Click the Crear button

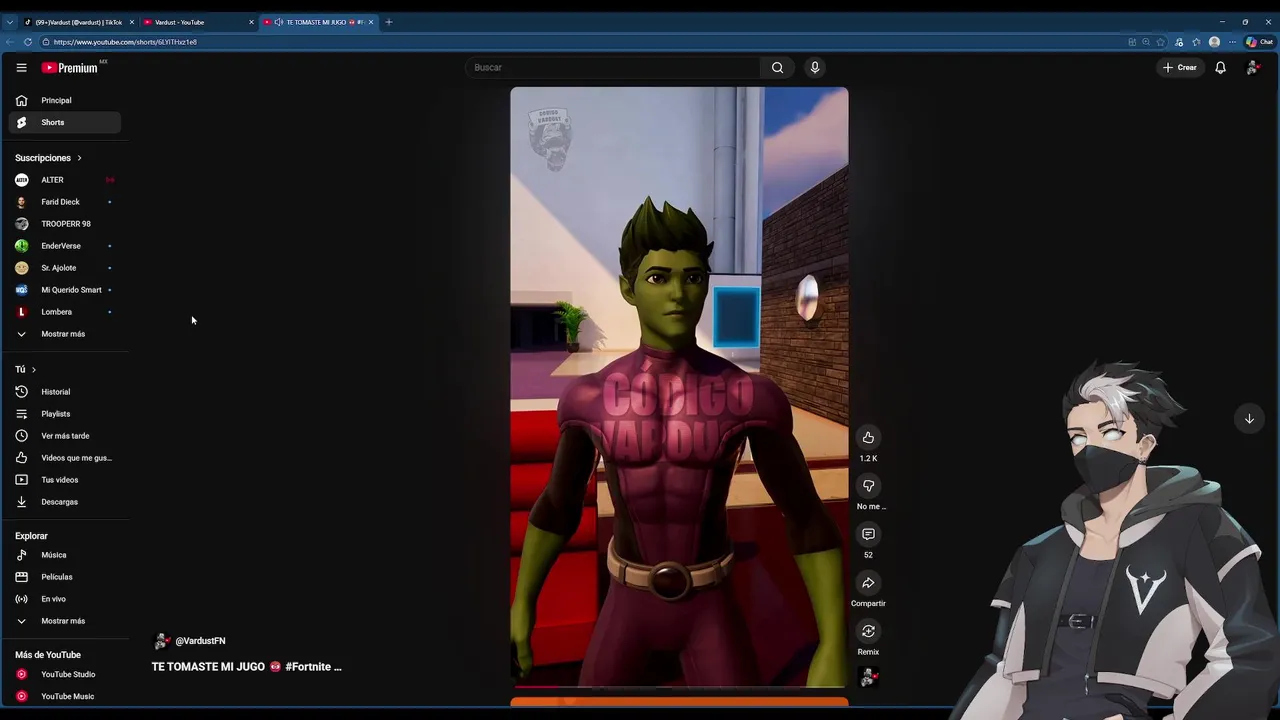click(x=1179, y=67)
